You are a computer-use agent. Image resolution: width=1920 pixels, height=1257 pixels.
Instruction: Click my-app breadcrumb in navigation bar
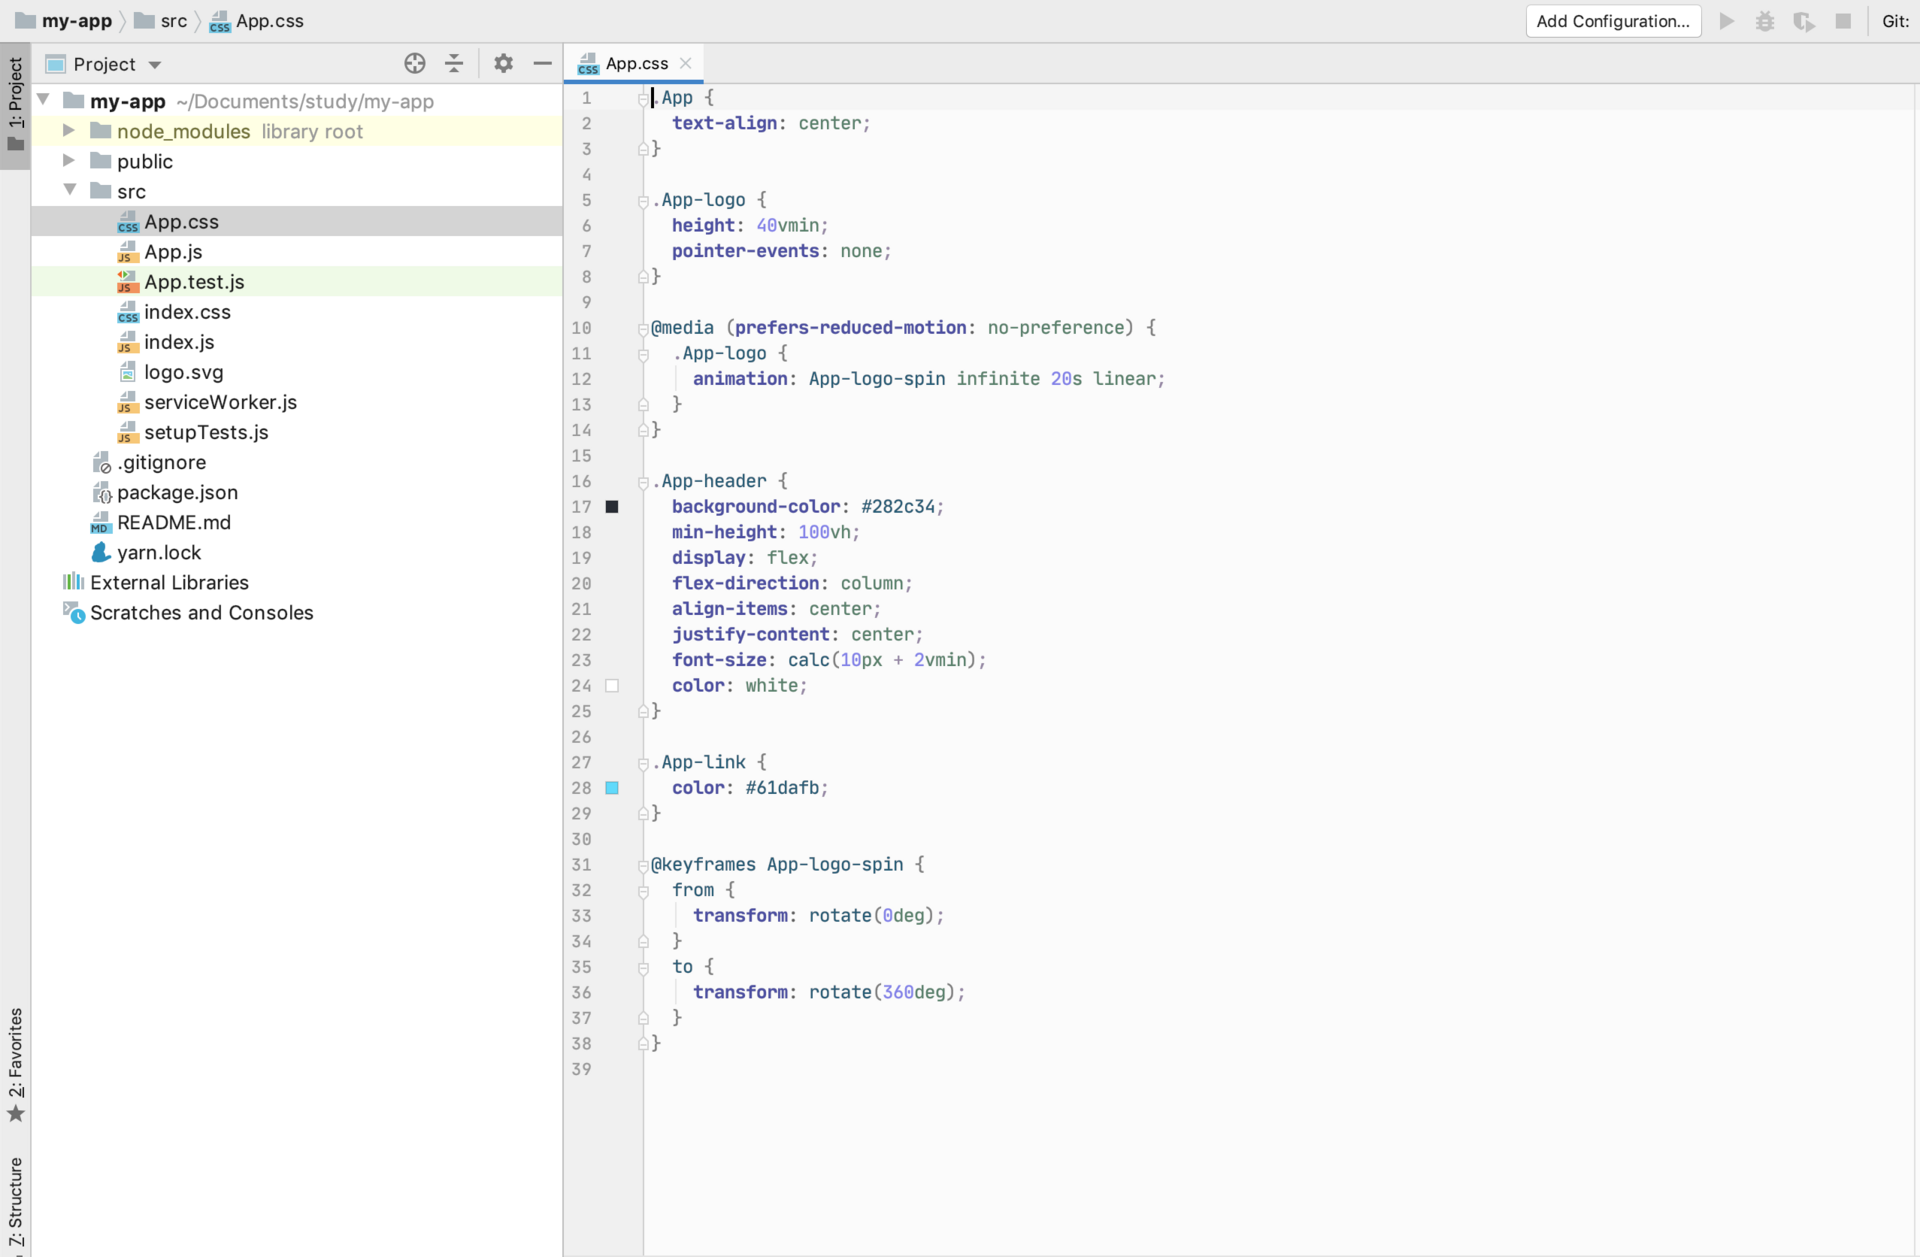(63, 21)
